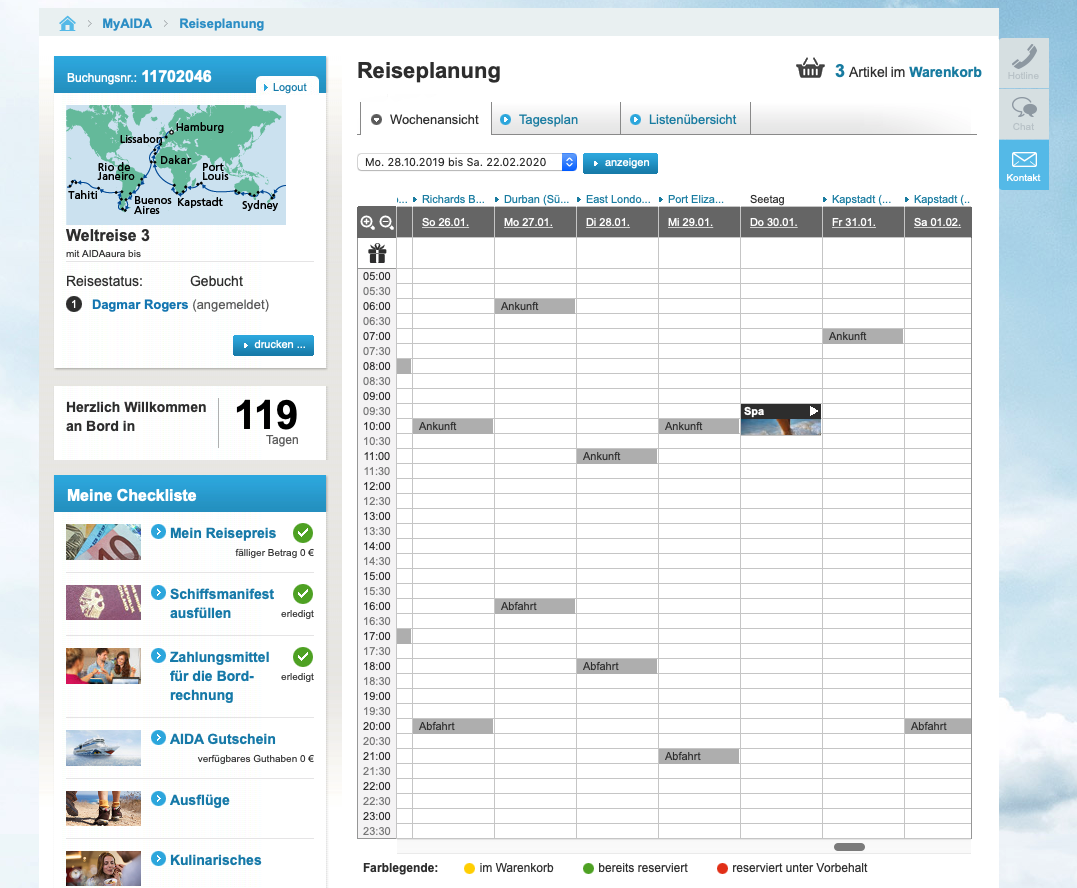Expand the Spa event on Thursday
This screenshot has height=888, width=1077.
click(813, 411)
